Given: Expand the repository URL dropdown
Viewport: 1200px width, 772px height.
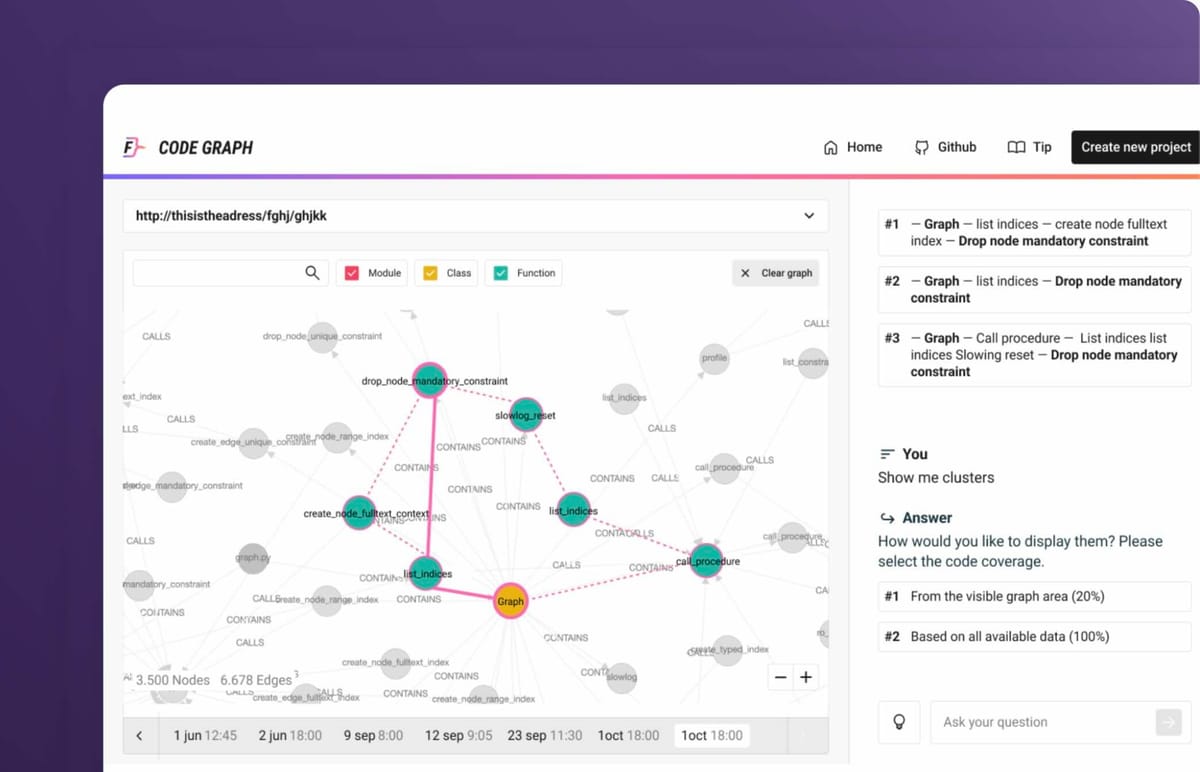Looking at the screenshot, I should coord(809,216).
